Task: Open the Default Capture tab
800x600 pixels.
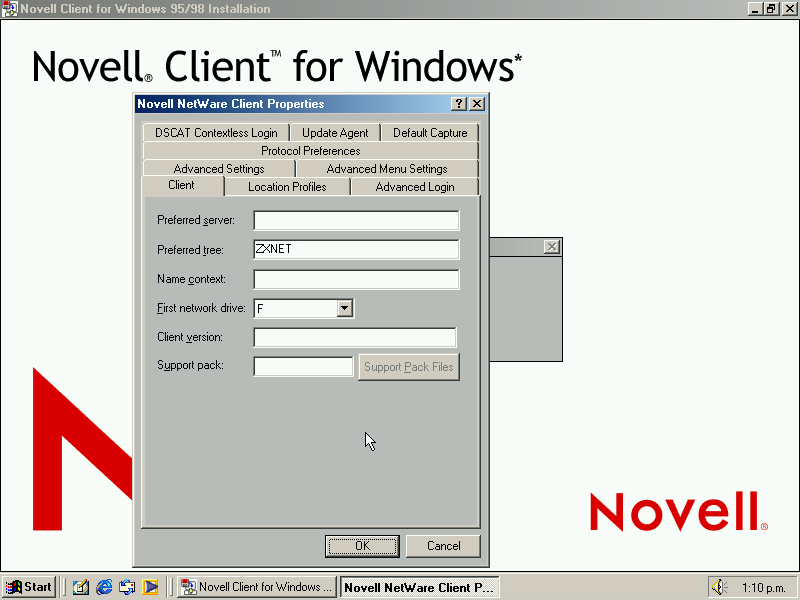Action: tap(430, 133)
